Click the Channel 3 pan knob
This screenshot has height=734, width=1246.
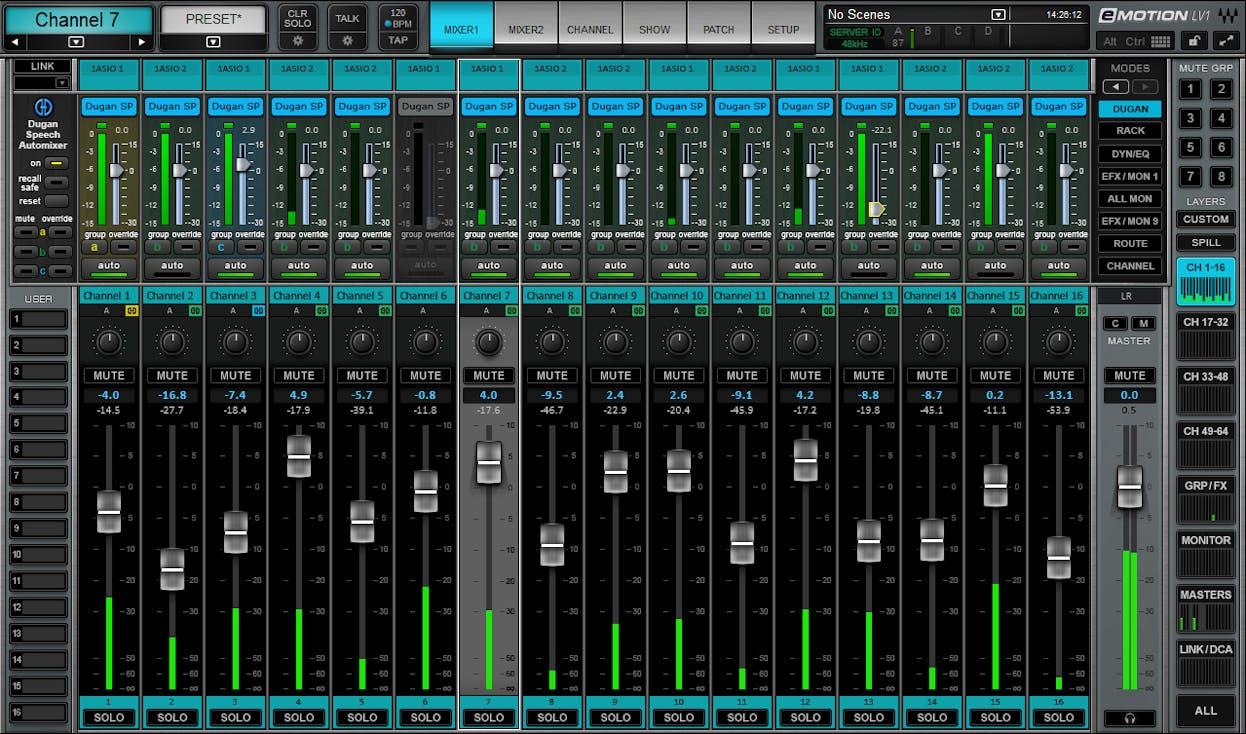pos(236,343)
